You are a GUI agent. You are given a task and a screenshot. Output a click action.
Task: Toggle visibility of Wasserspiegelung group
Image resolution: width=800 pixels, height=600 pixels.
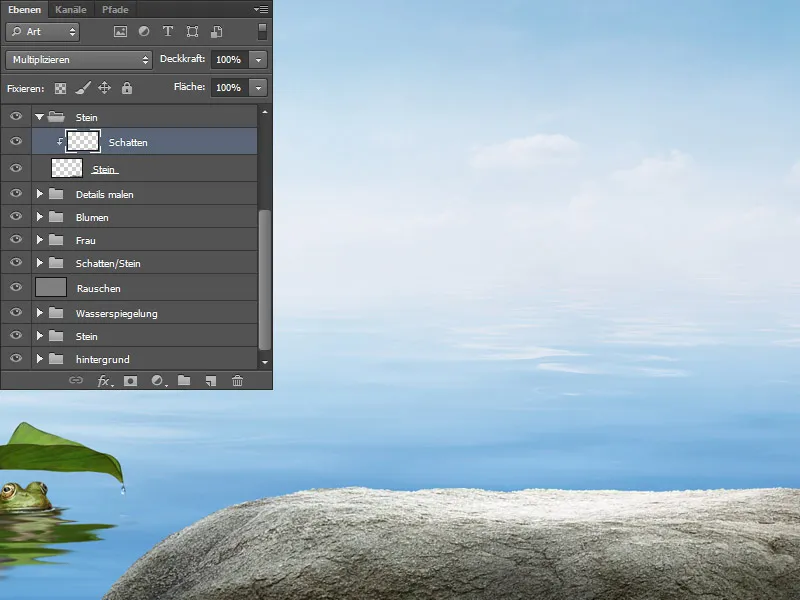click(x=16, y=312)
